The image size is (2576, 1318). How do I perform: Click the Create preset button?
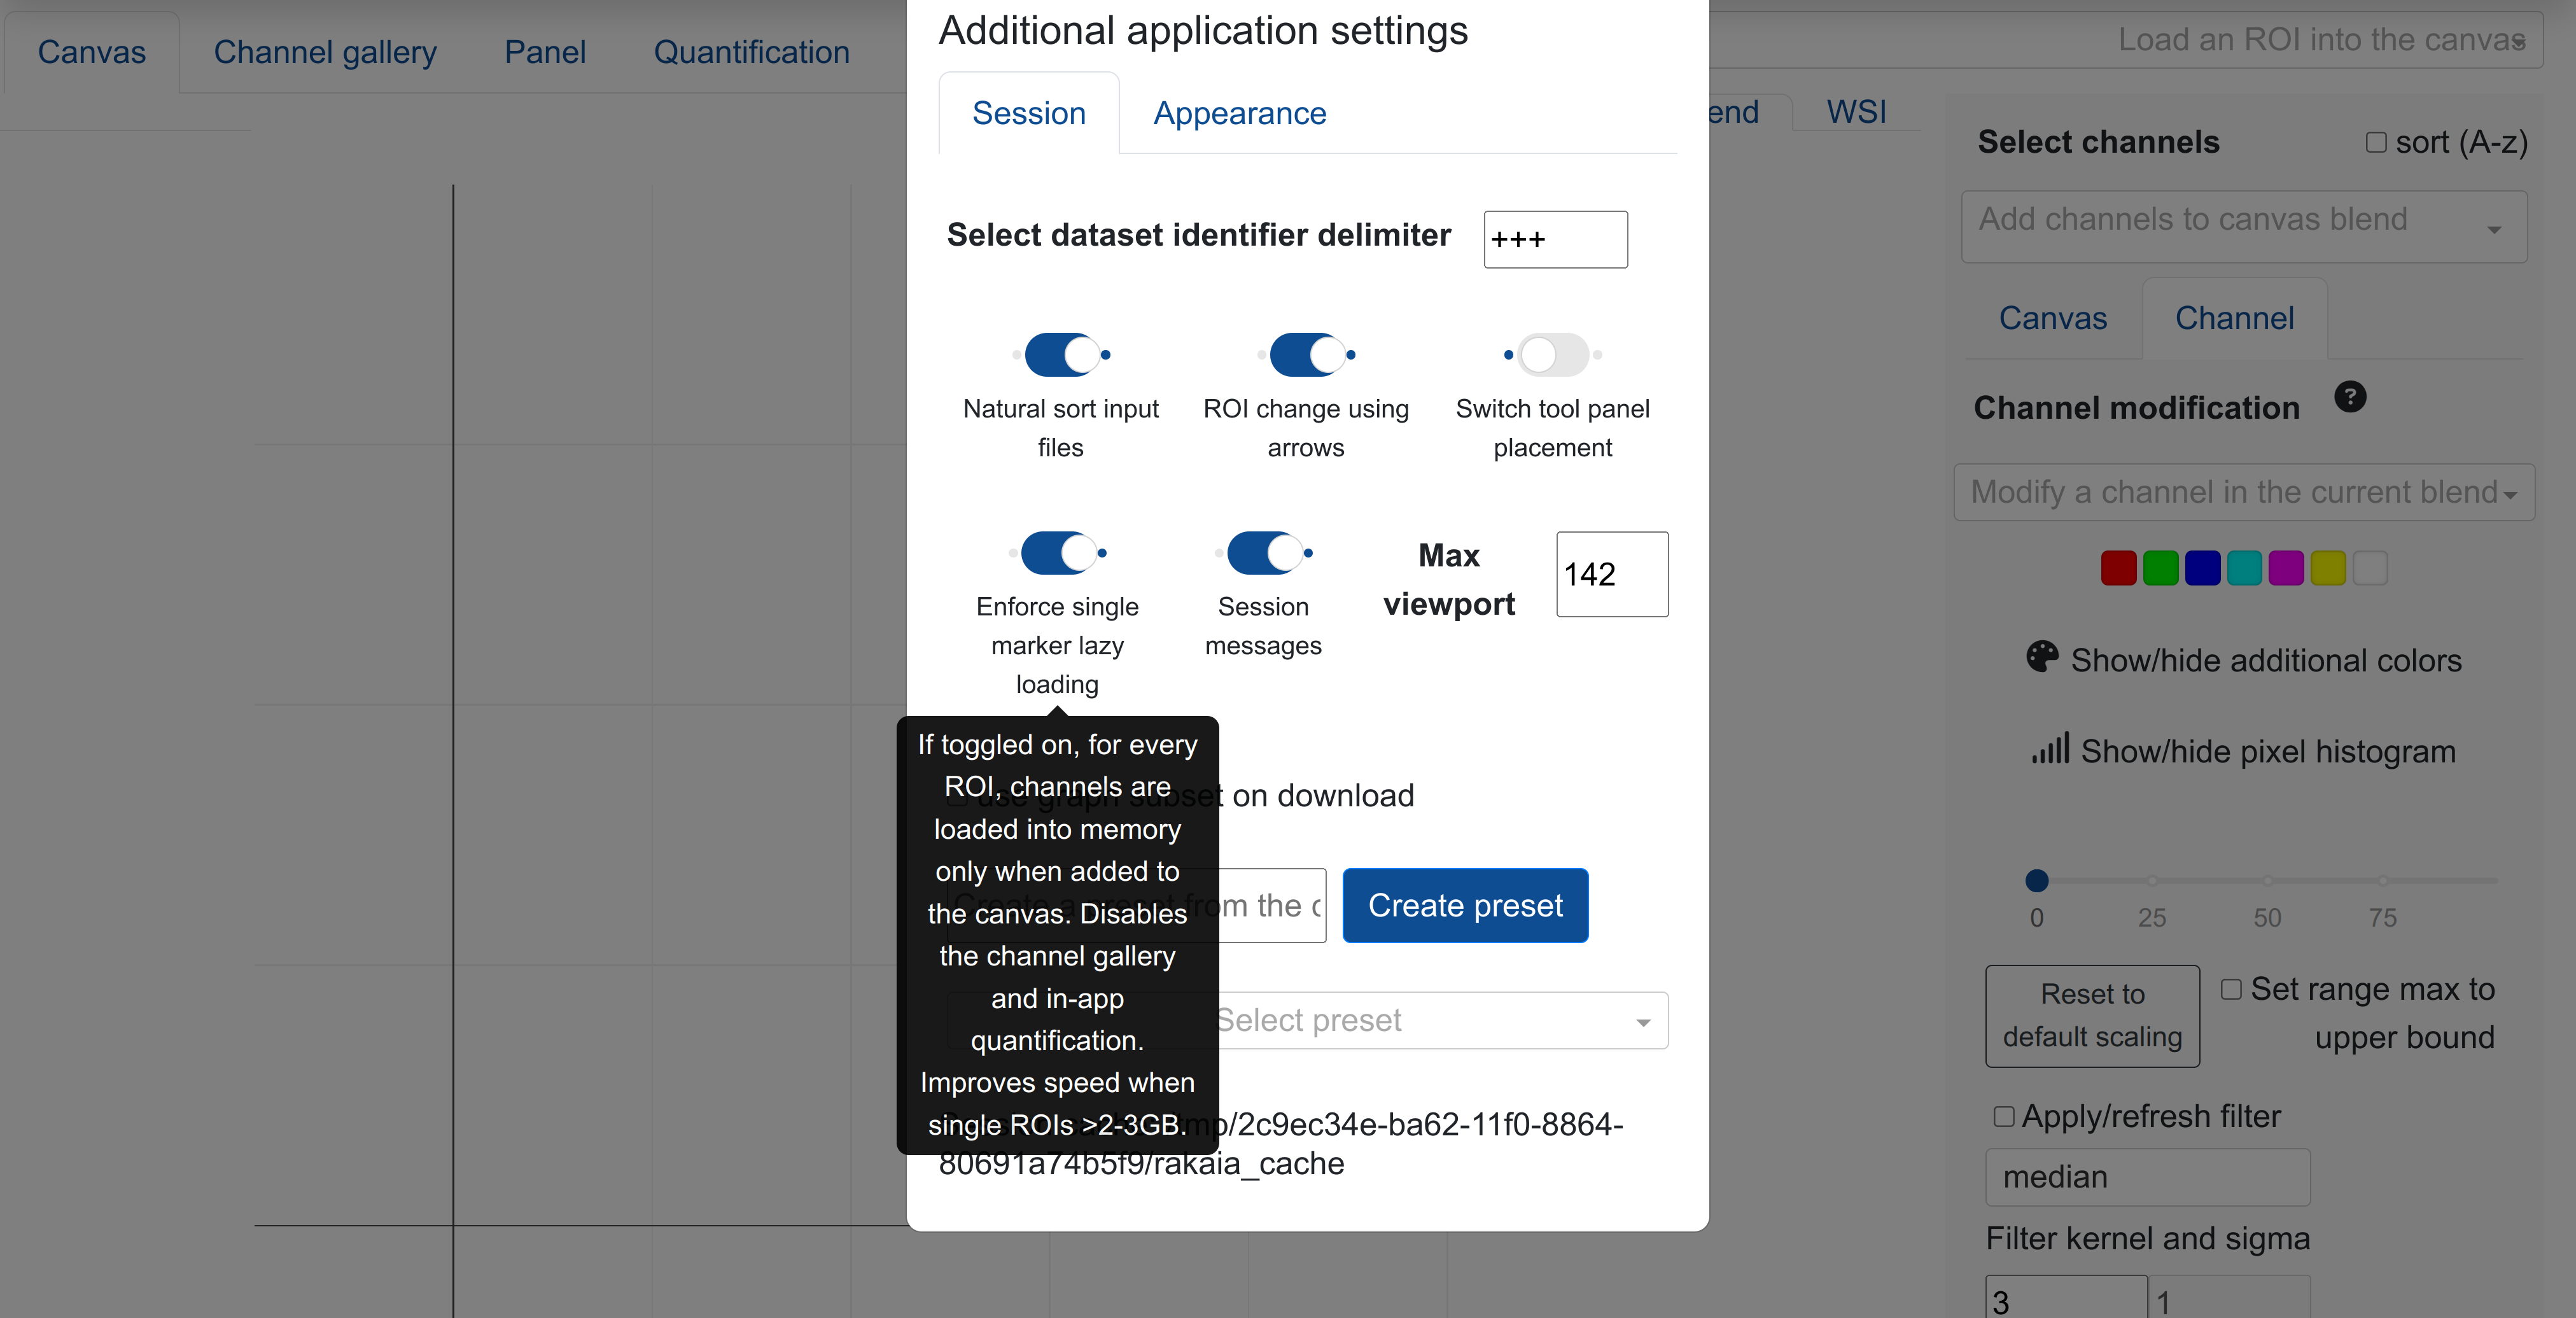1465,905
